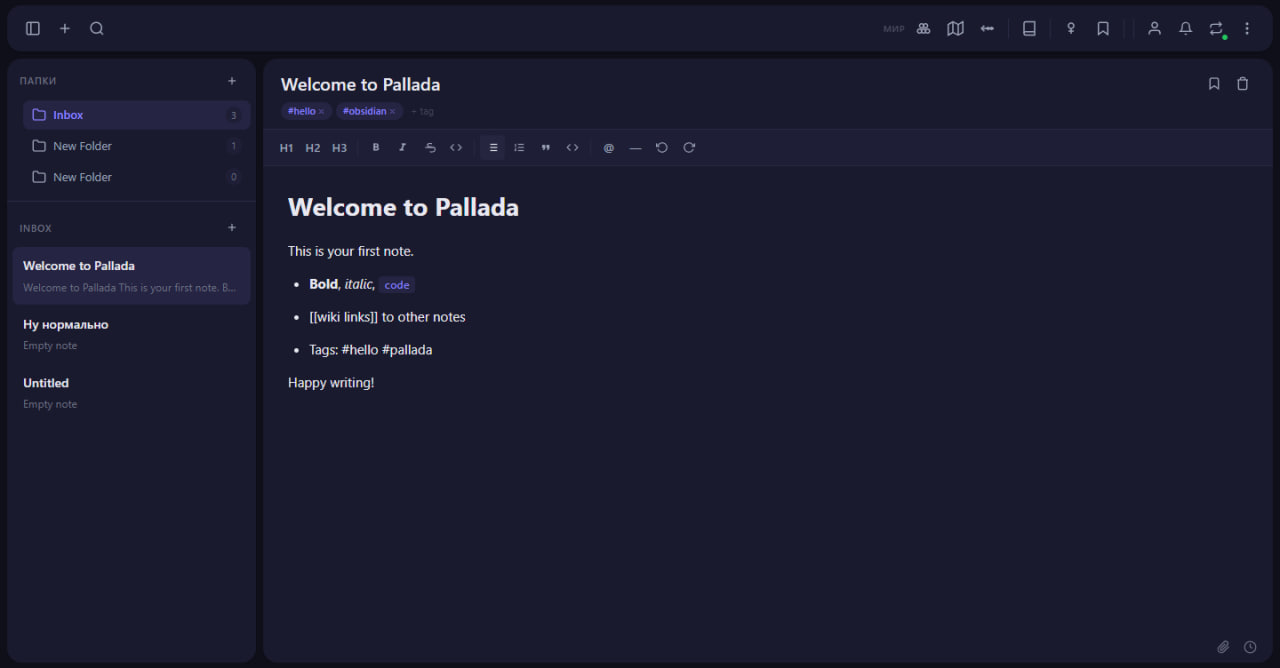
Task: Click the Tags: #hello #pallada bullet line
Action: pos(371,350)
